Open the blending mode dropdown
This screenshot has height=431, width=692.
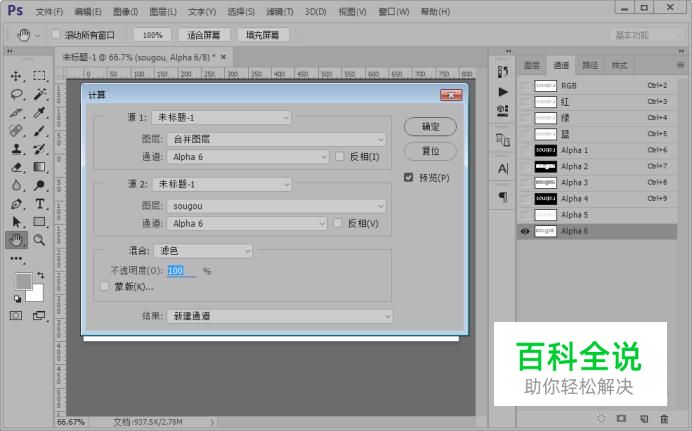(203, 251)
